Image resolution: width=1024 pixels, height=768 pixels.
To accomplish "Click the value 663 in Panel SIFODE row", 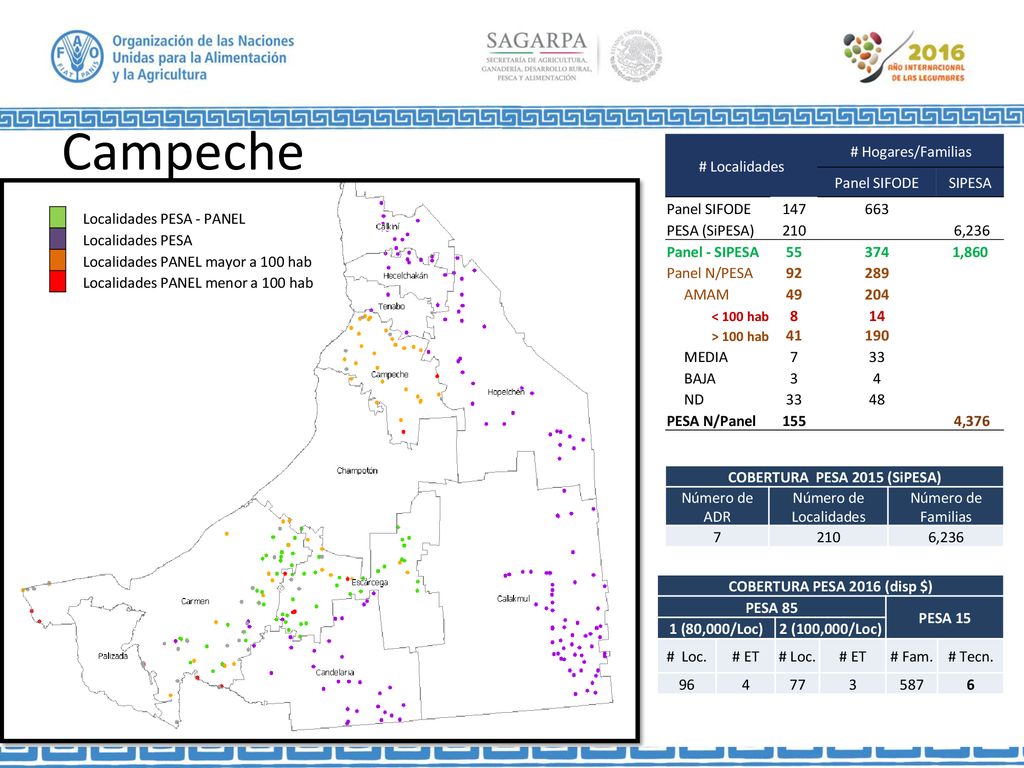I will [876, 209].
